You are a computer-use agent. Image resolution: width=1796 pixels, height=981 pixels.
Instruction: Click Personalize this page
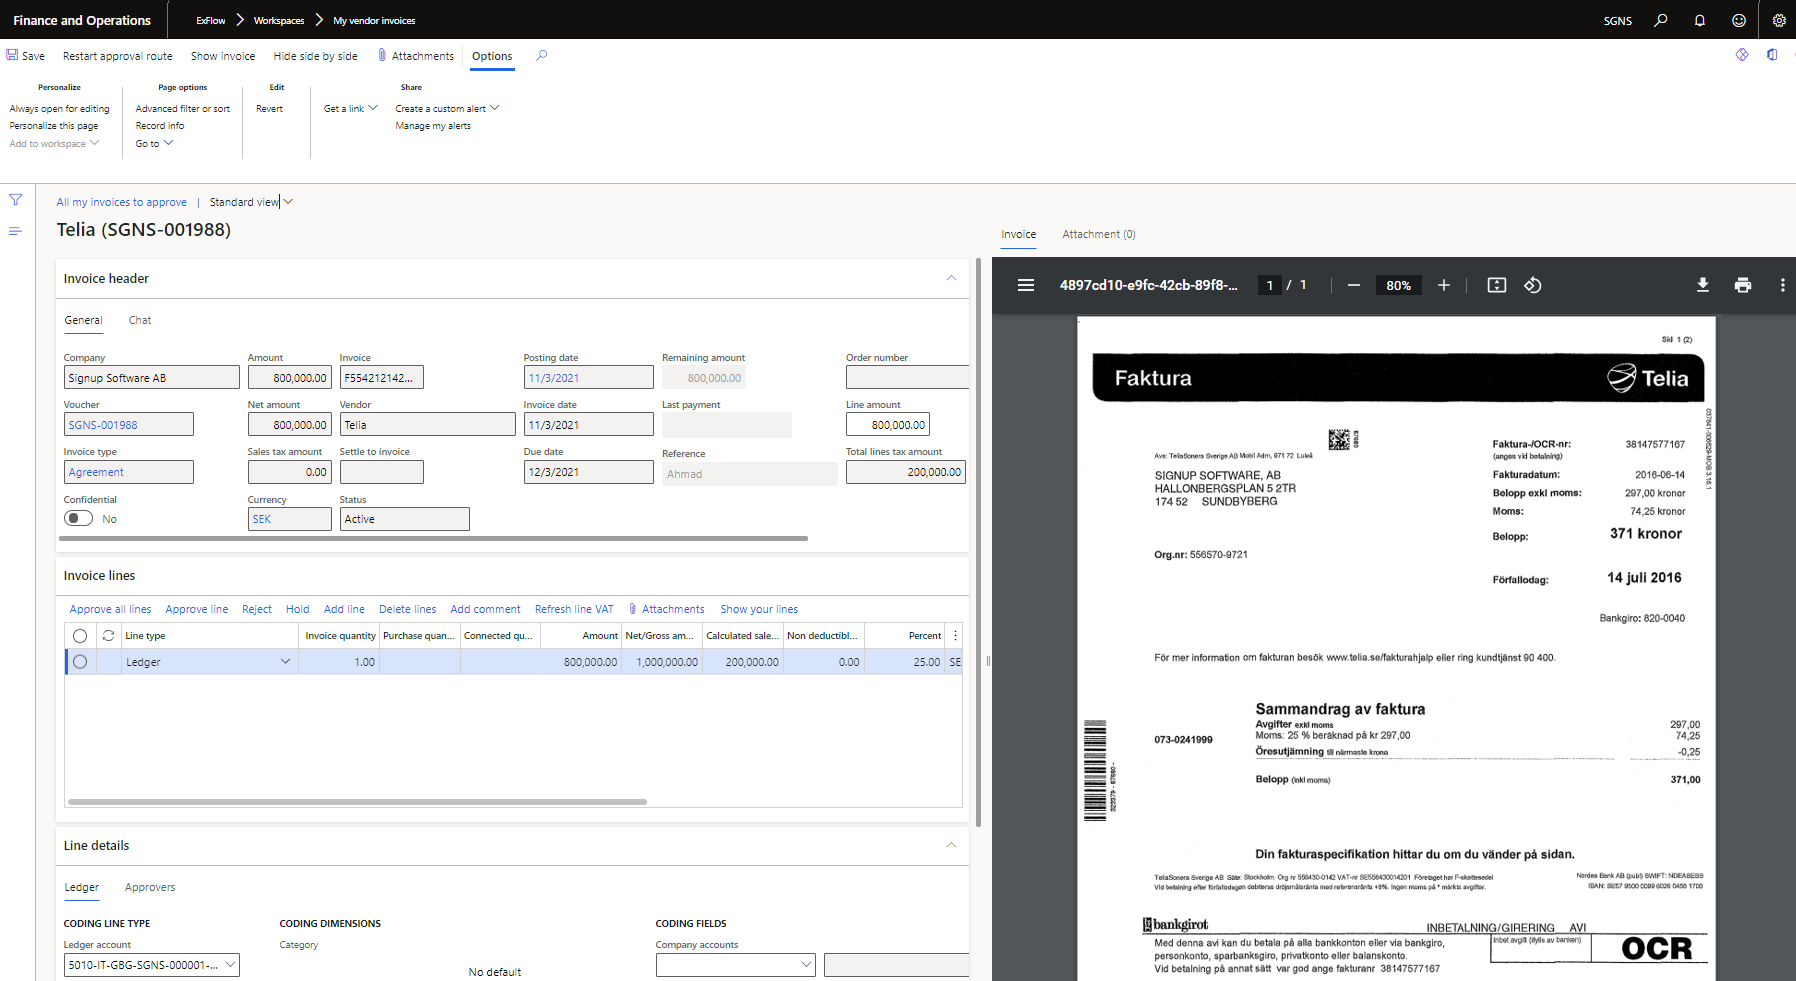pos(54,126)
